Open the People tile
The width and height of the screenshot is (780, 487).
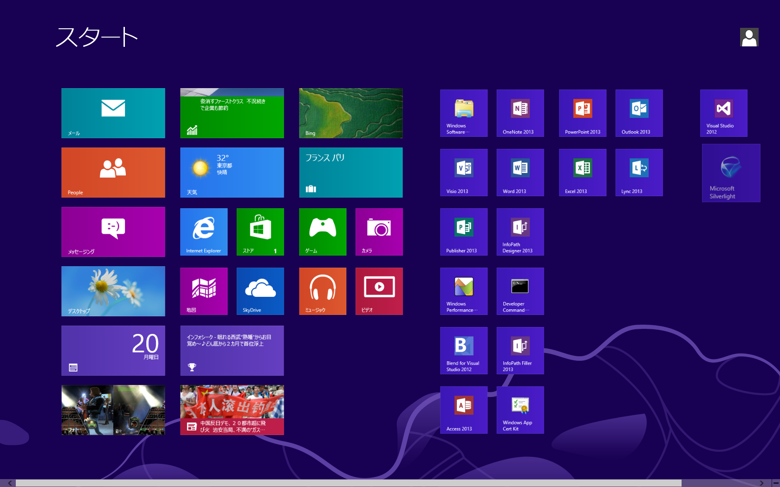(113, 172)
